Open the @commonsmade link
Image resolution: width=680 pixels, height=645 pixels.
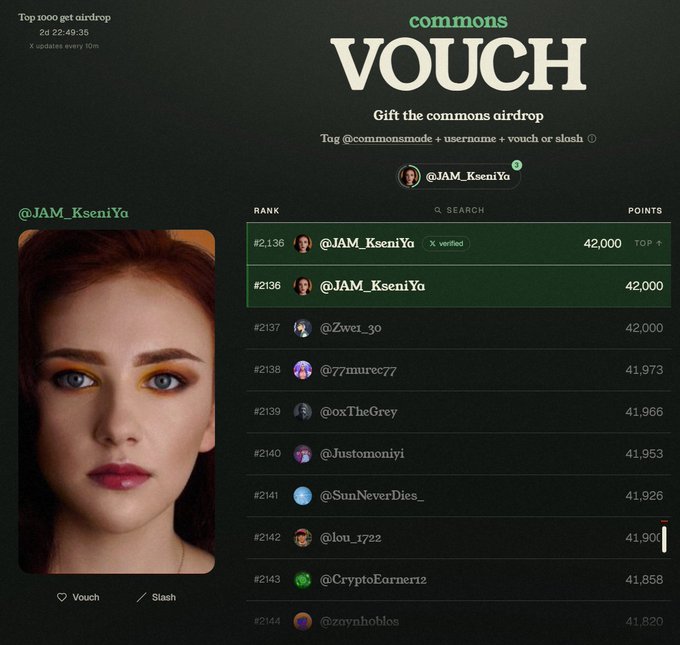[387, 138]
